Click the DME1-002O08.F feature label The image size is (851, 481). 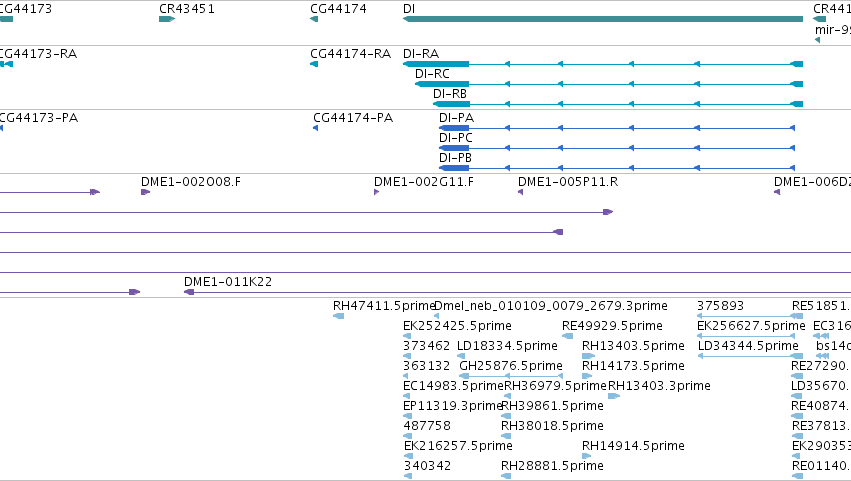tap(191, 182)
